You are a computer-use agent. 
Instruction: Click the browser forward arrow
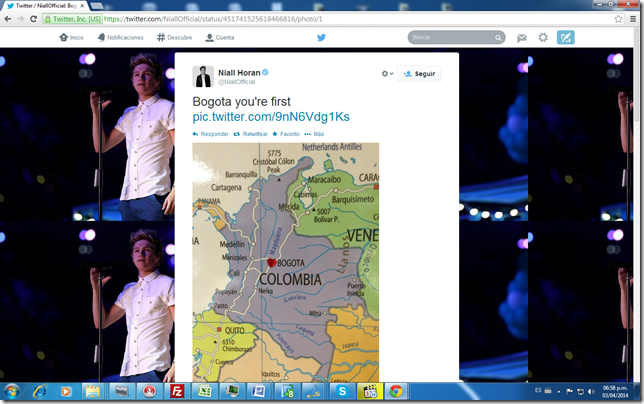(21, 19)
